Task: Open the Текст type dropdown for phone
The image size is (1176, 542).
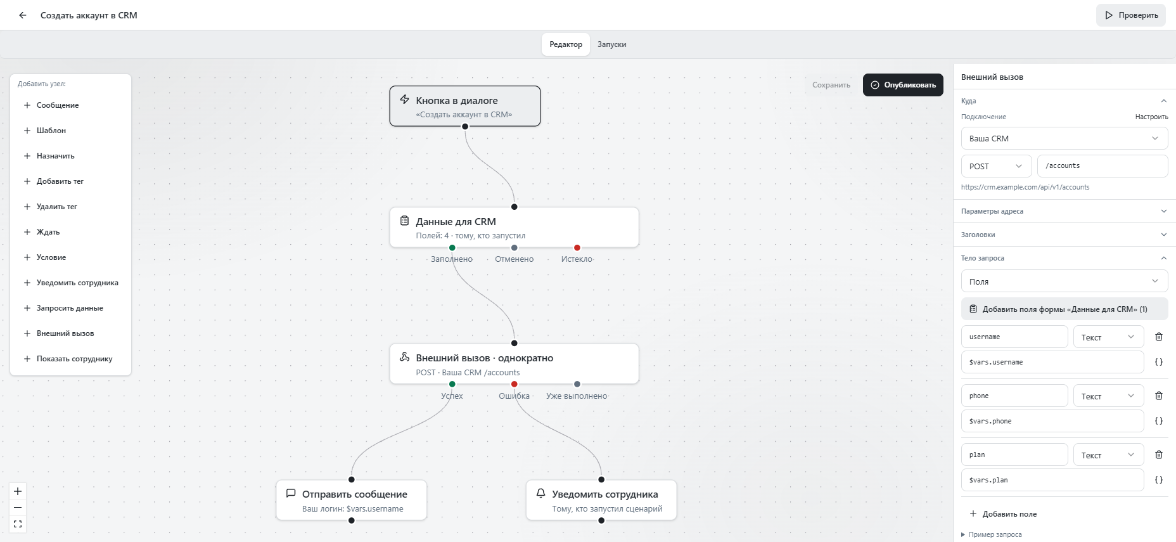Action: [x=1108, y=396]
